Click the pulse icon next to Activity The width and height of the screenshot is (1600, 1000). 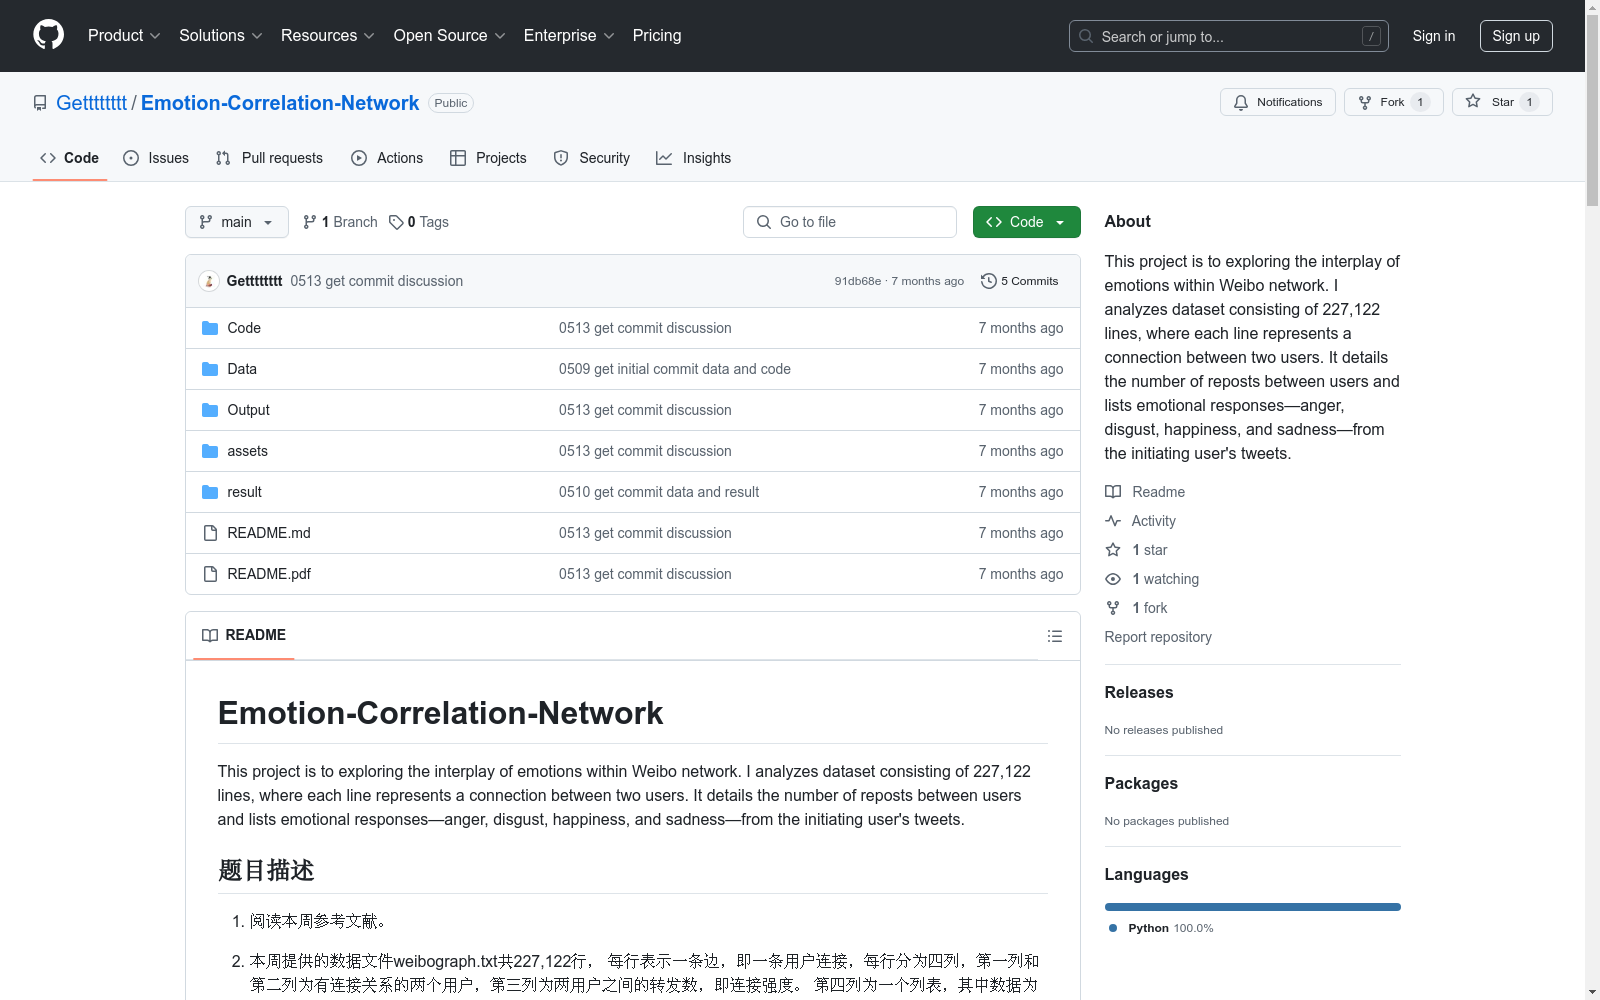(x=1113, y=521)
